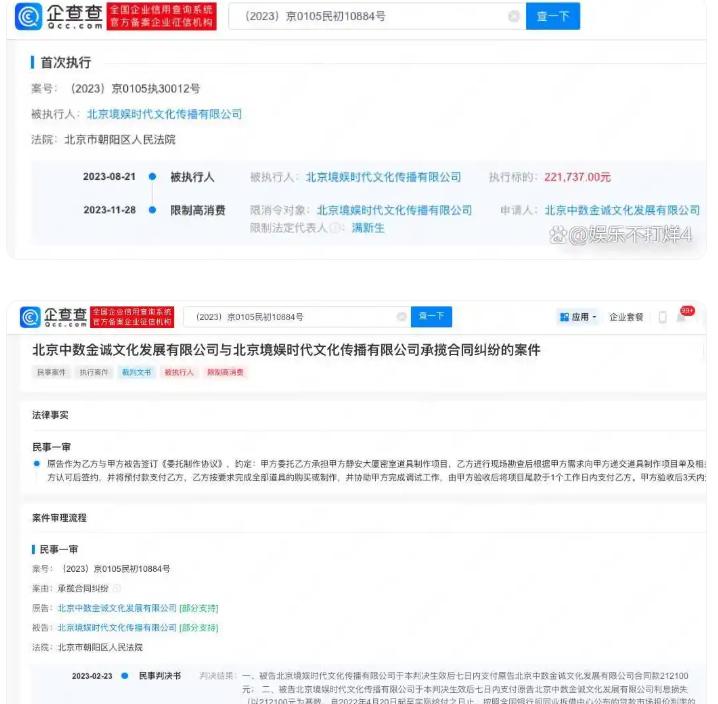Click the info icon next to 承揽合同纠纷
The width and height of the screenshot is (718, 704).
pyautogui.click(x=116, y=588)
